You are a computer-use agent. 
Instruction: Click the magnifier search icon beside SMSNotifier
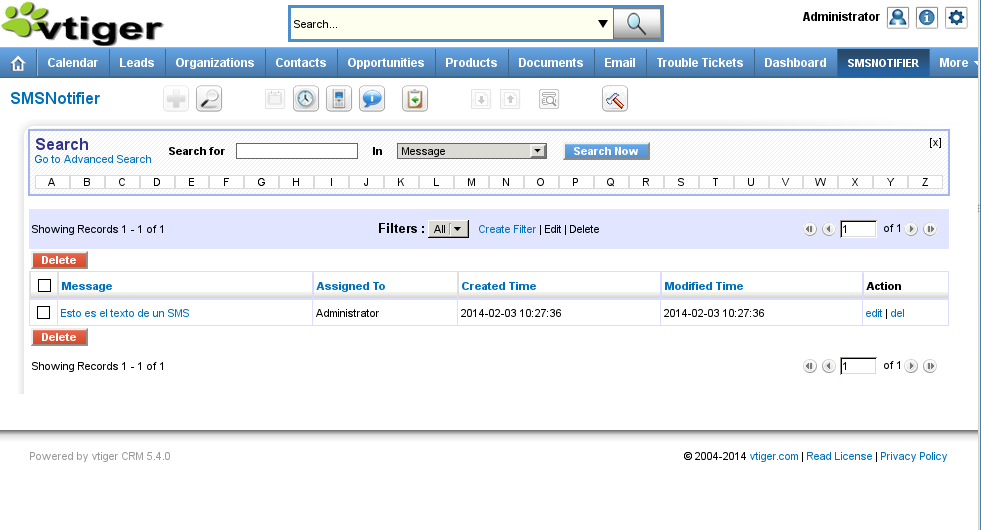tap(209, 99)
